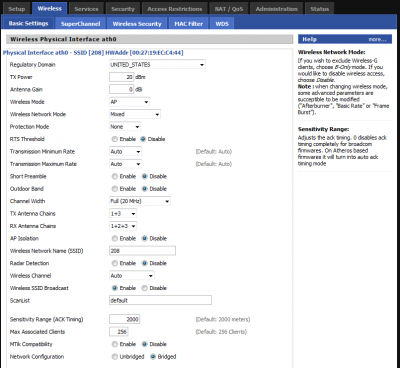Select Basic Settings sub-tab
This screenshot has height=368, width=400.
click(x=28, y=23)
